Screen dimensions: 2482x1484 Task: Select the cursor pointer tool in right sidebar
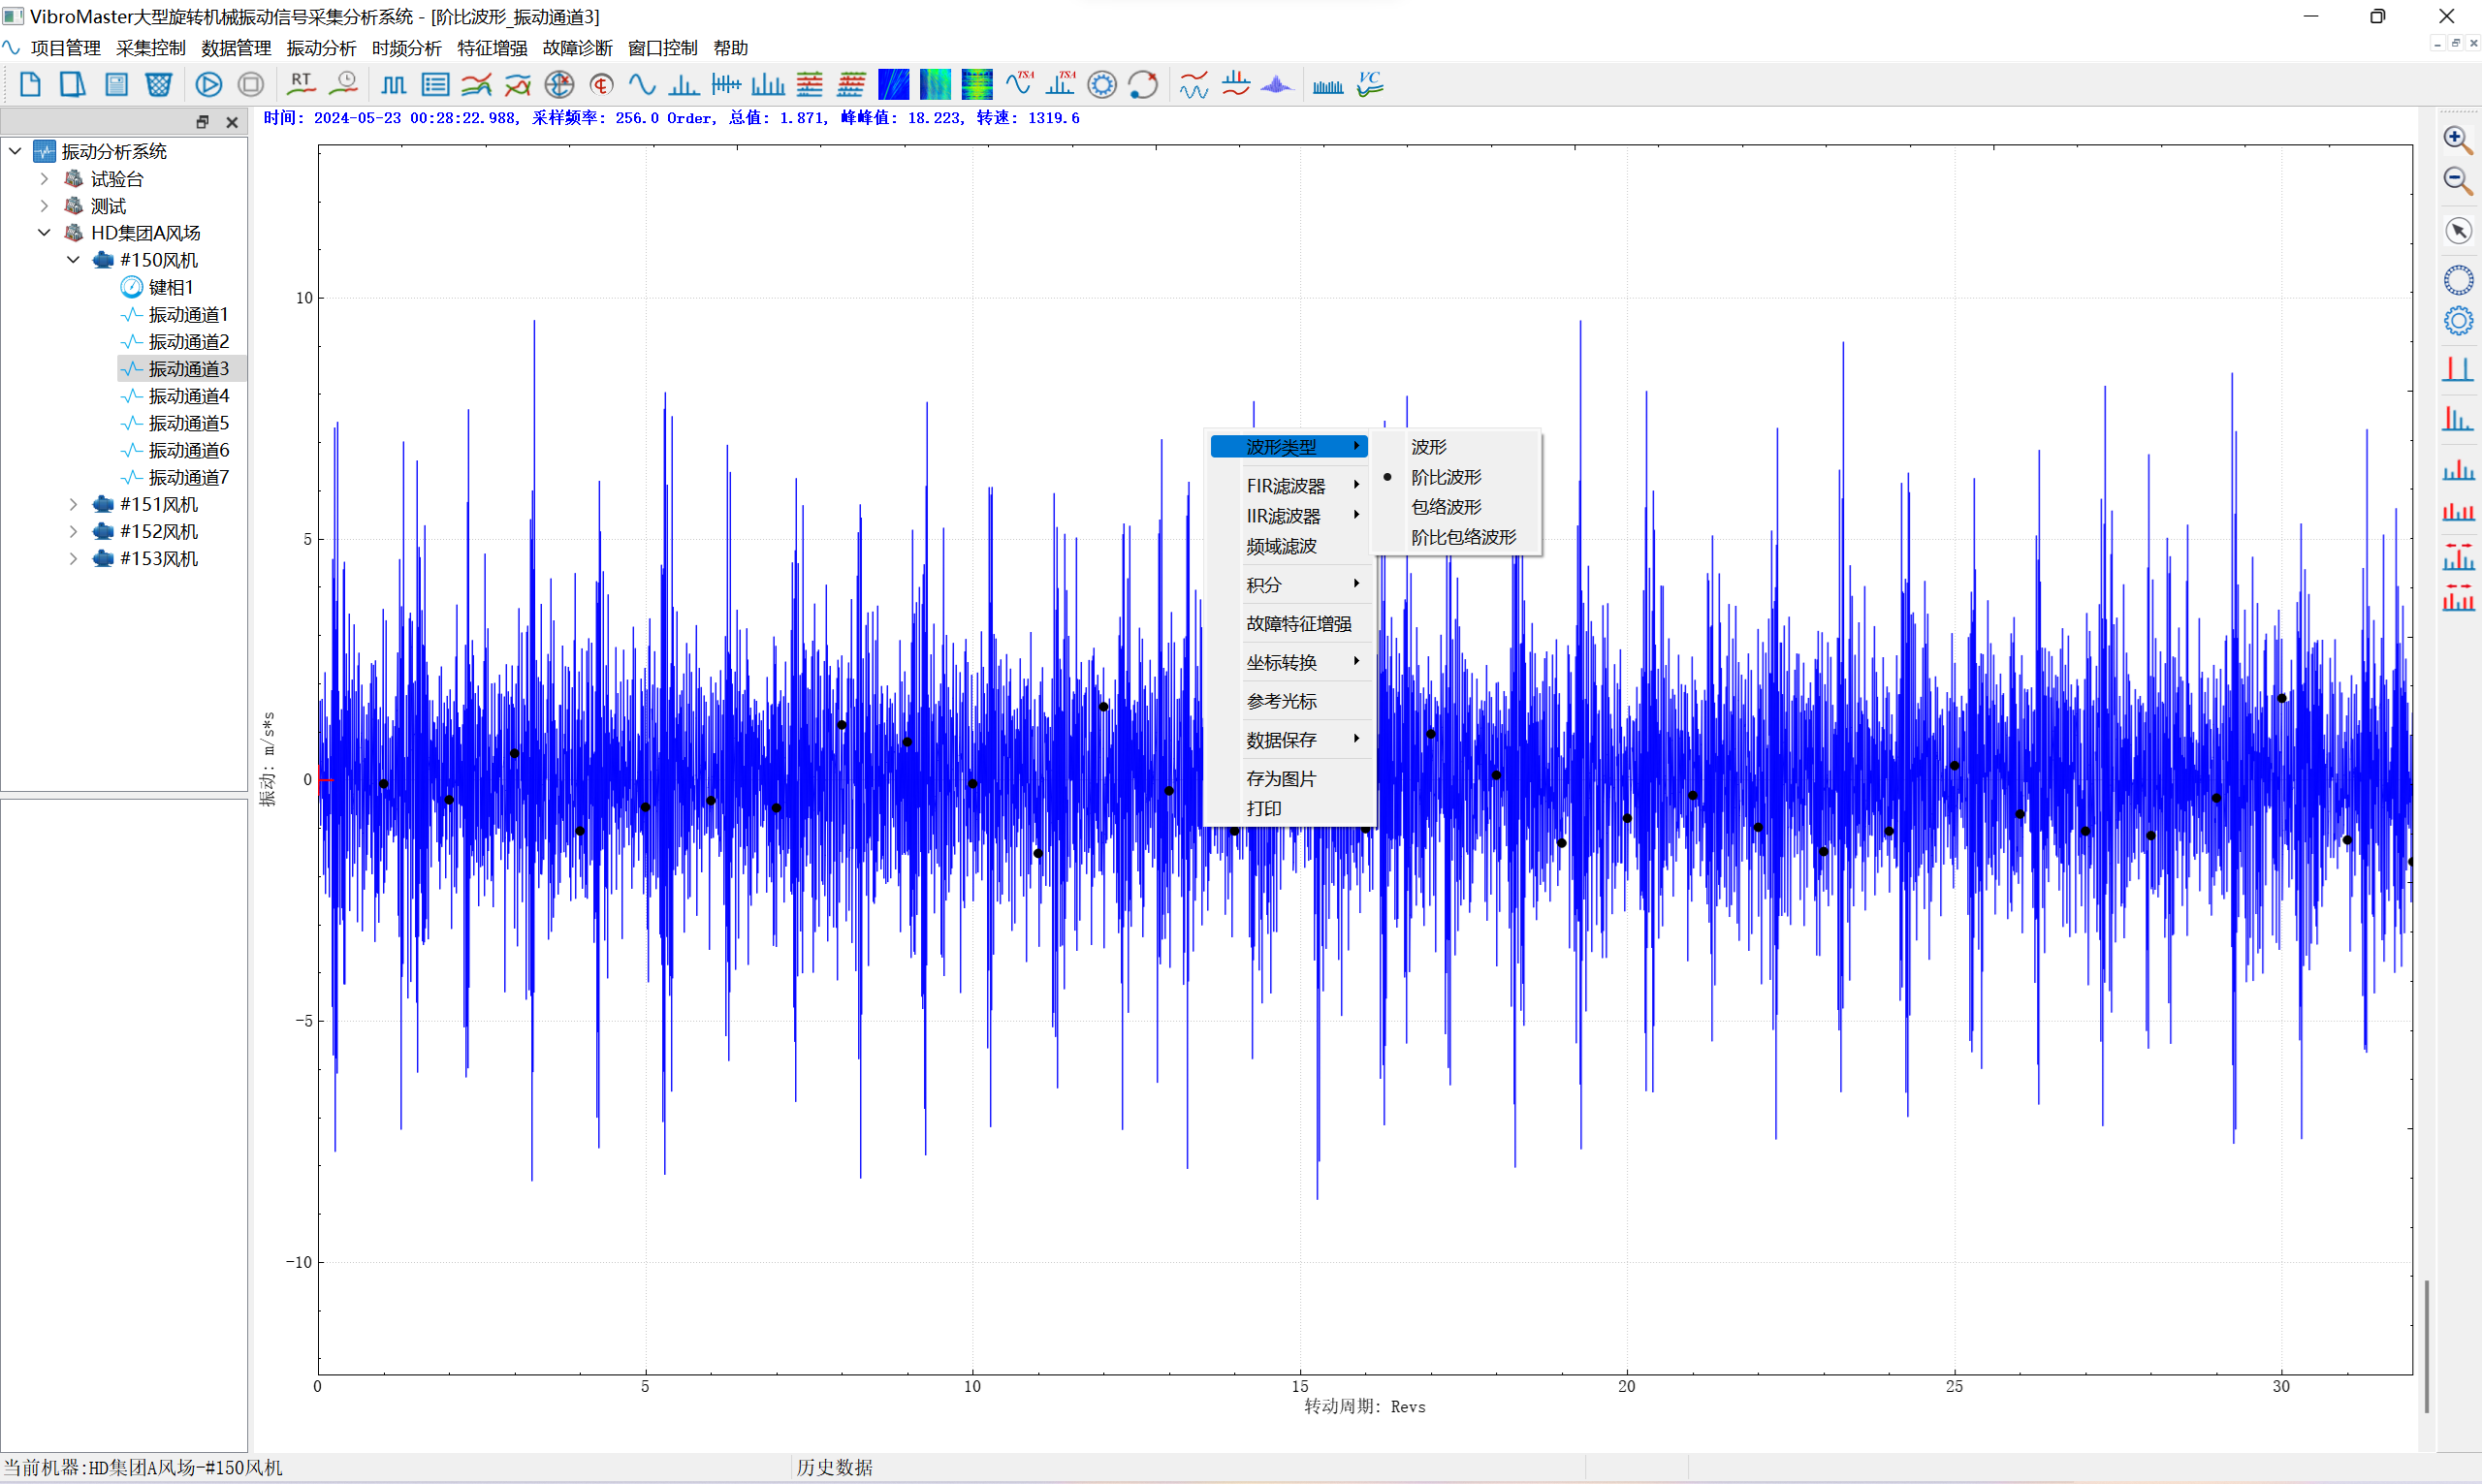[2458, 231]
